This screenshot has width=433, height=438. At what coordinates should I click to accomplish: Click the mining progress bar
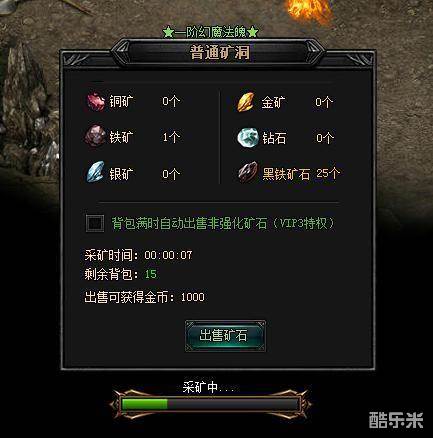point(210,404)
